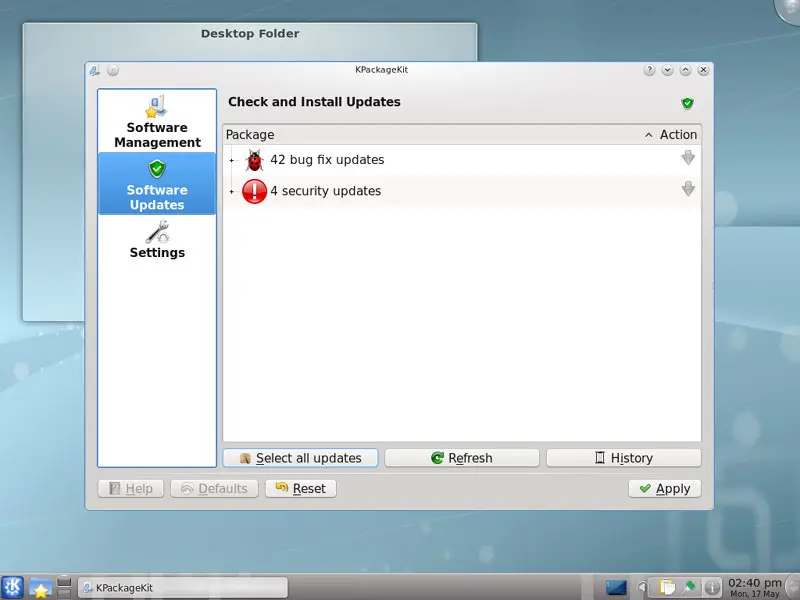Click the green update notifier tray icon
This screenshot has height=600, width=800.
(x=689, y=587)
